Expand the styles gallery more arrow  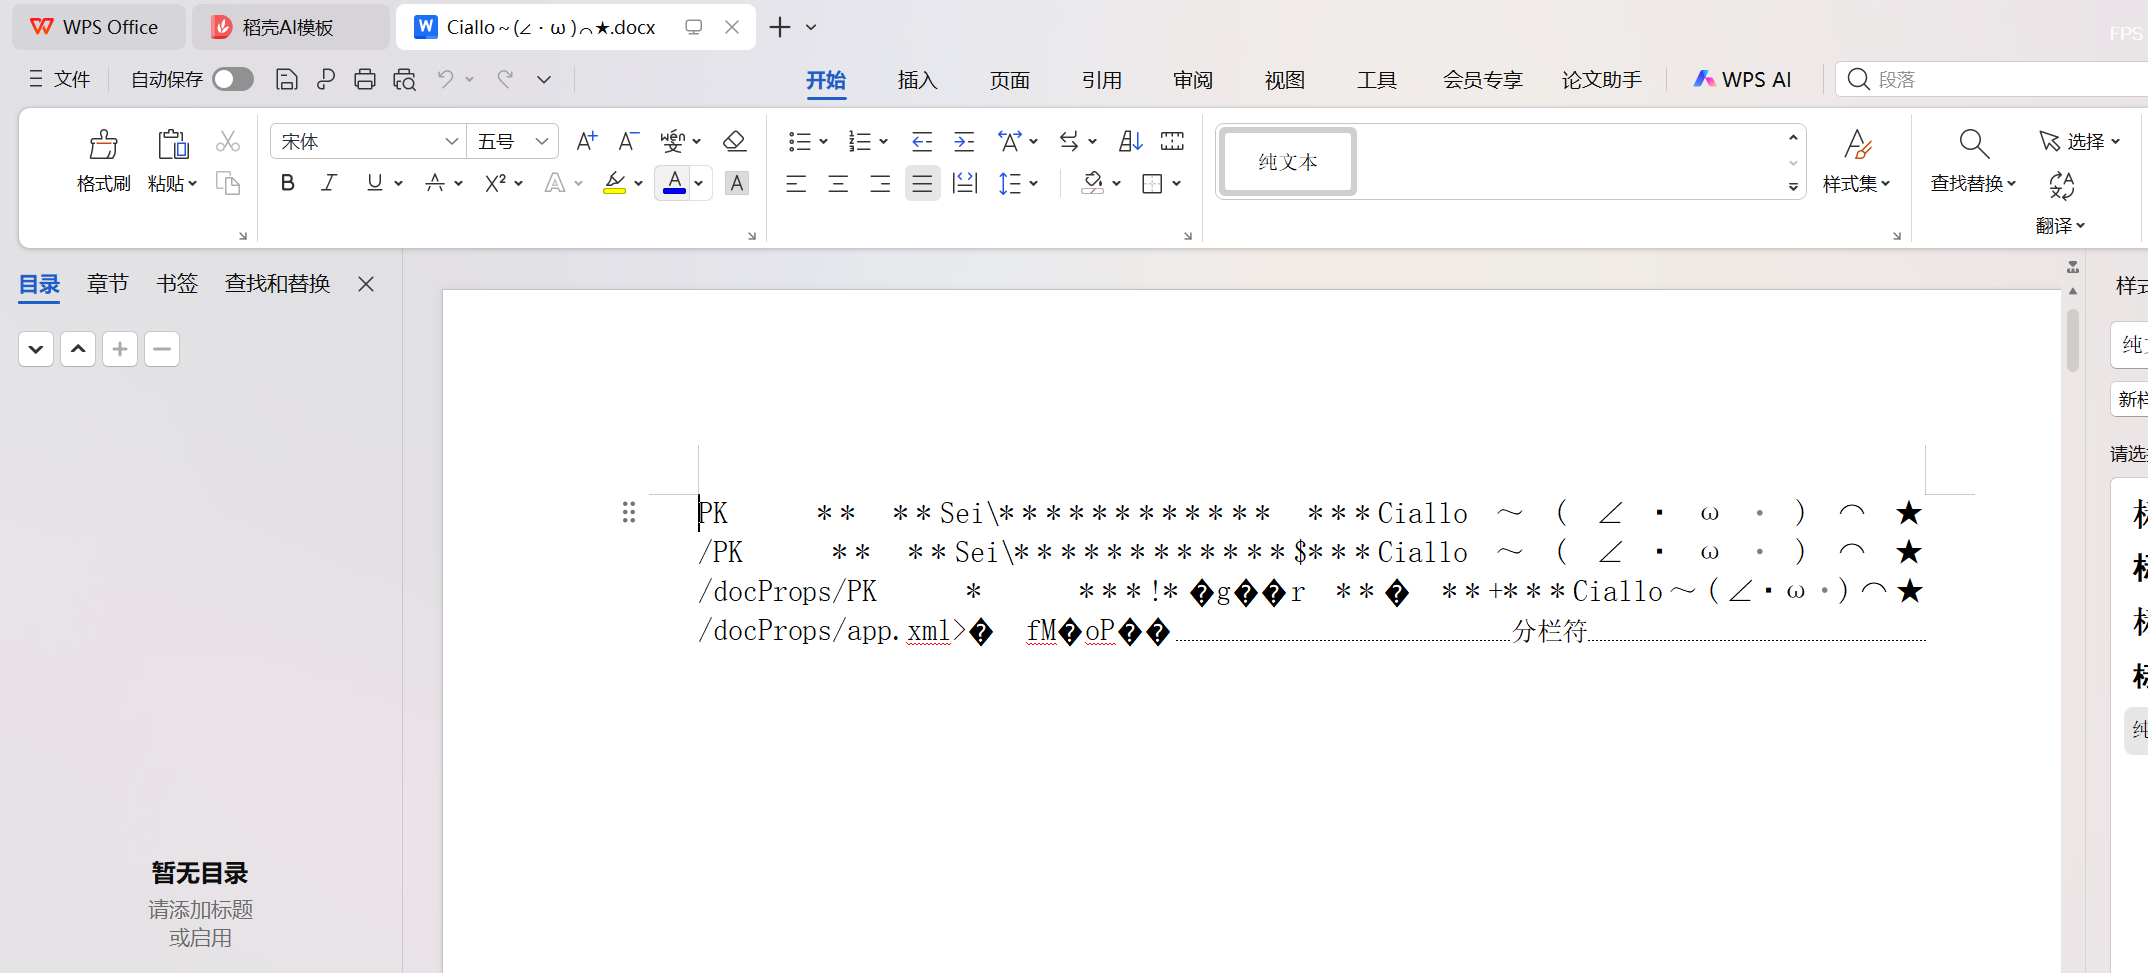point(1793,186)
